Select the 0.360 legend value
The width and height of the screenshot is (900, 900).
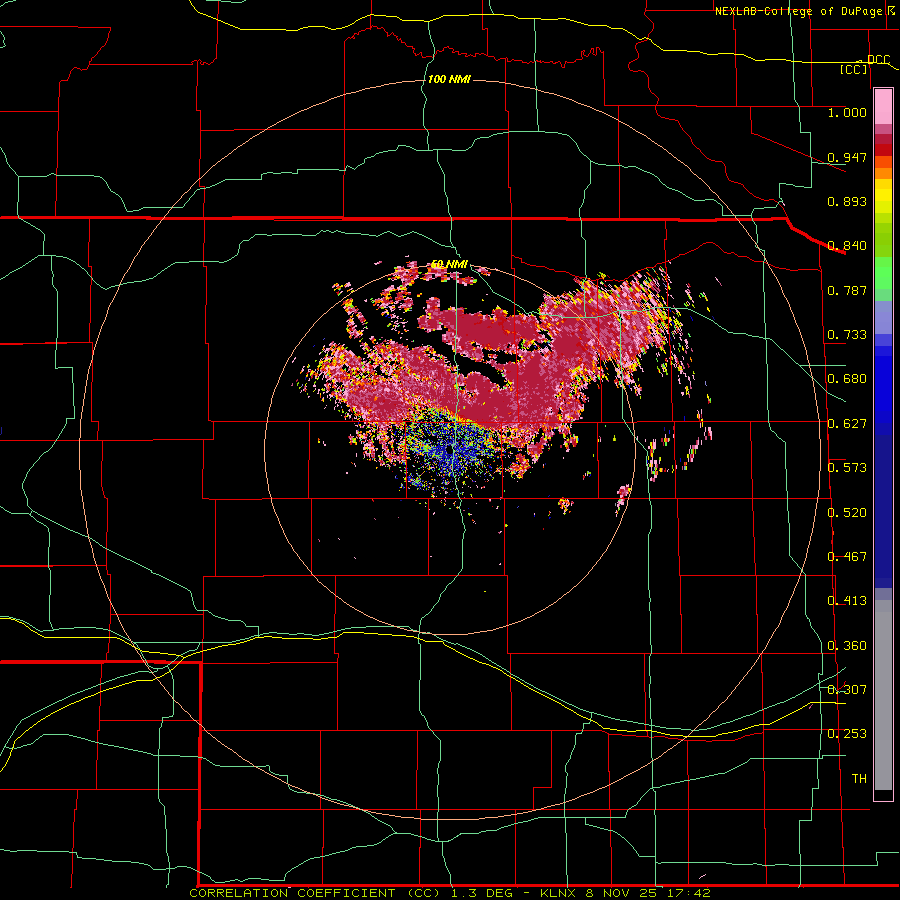point(847,646)
